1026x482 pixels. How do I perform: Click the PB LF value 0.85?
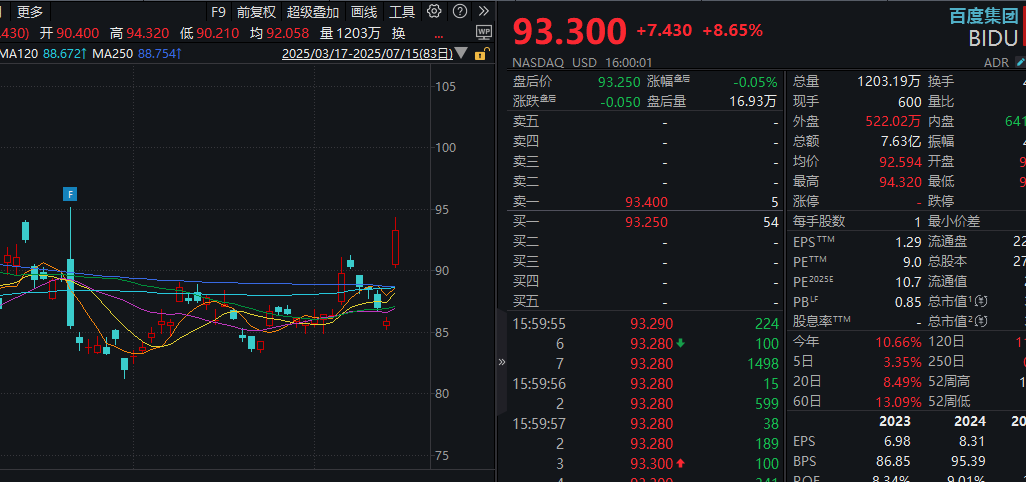[x=908, y=302]
